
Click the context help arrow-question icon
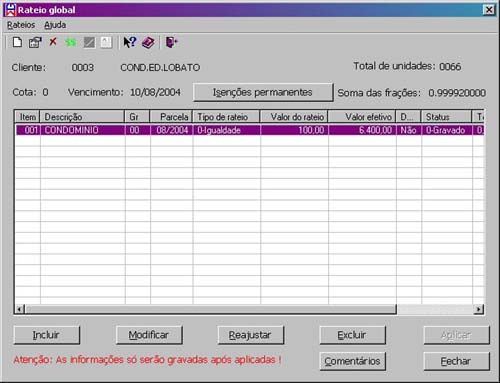tap(130, 42)
